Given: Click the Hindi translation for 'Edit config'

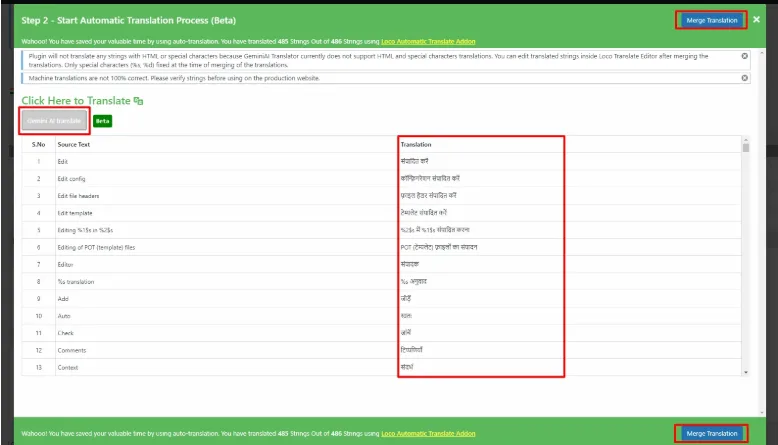Looking at the screenshot, I should (430, 178).
